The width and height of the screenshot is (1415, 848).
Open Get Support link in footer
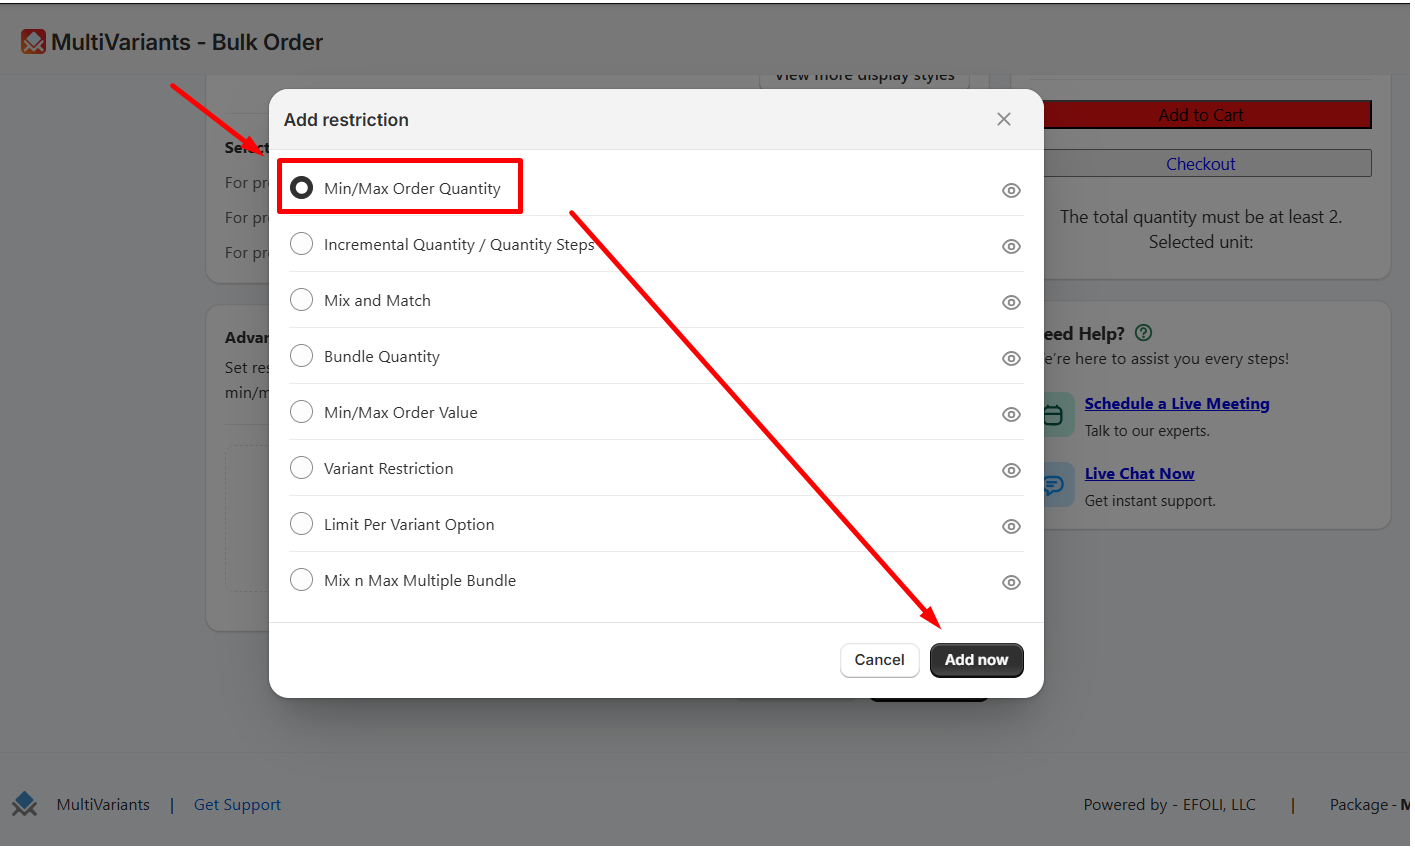click(237, 805)
